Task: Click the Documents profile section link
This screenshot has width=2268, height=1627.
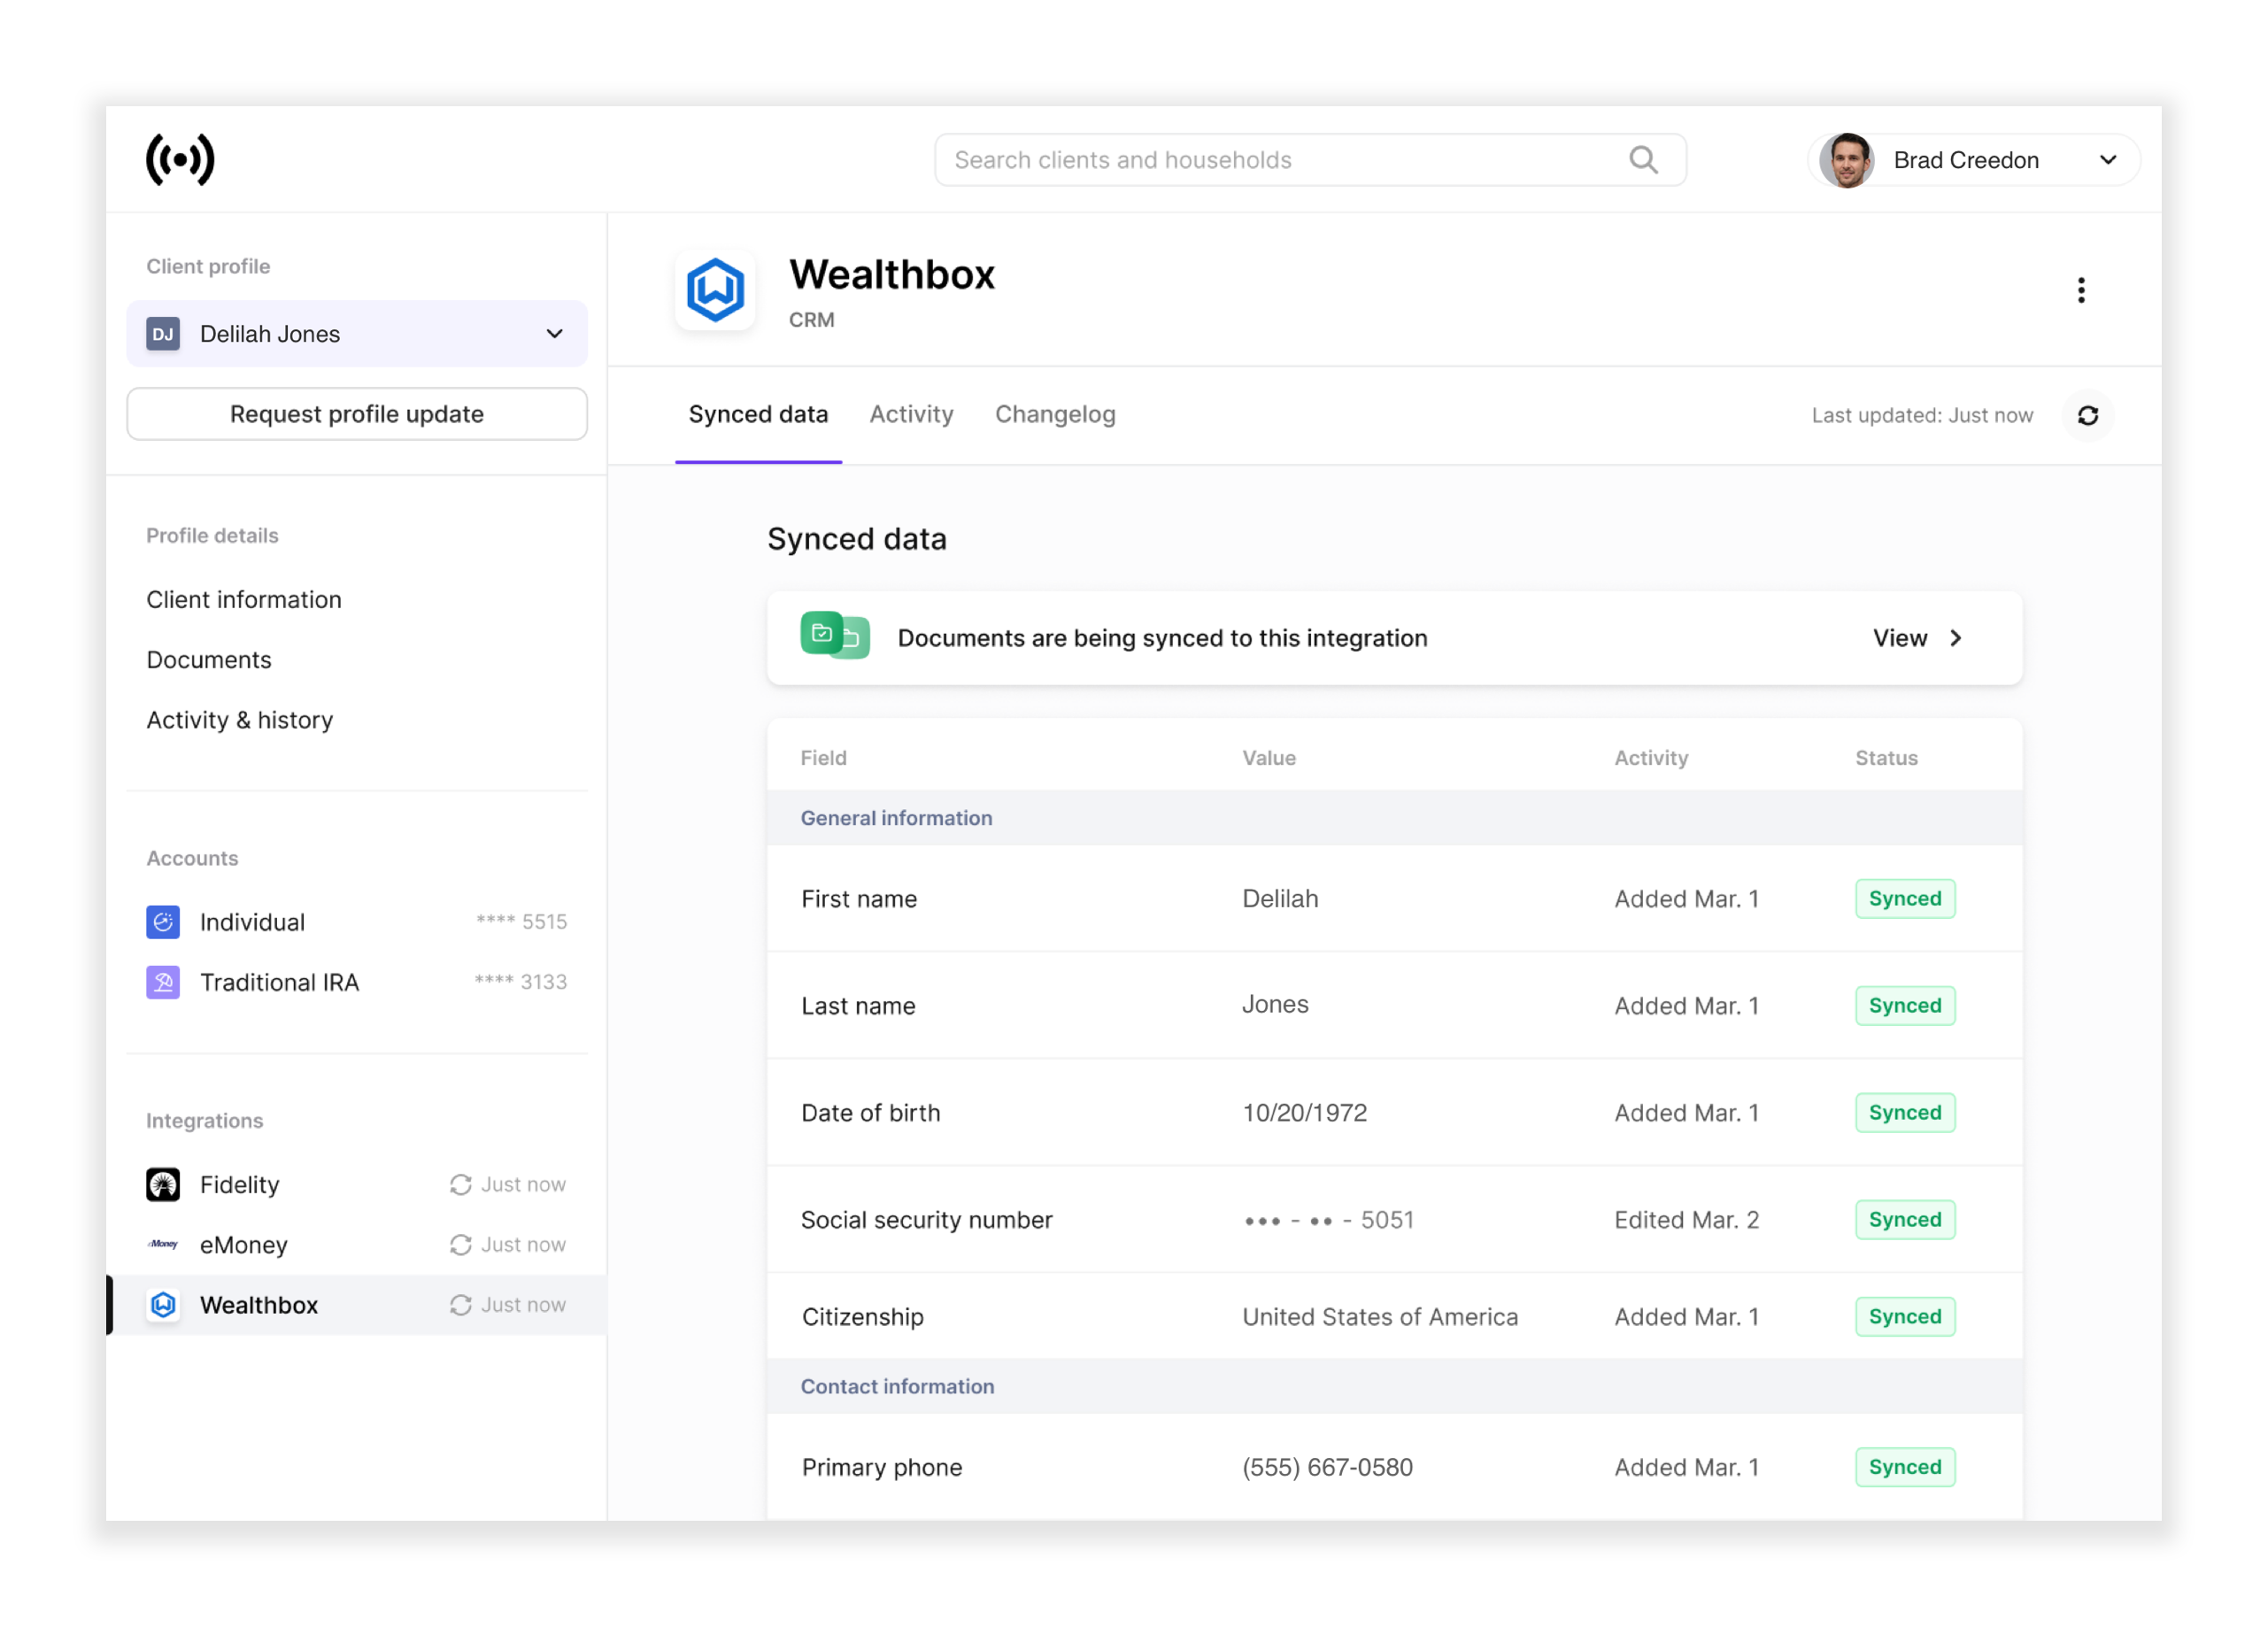Action: (x=208, y=659)
